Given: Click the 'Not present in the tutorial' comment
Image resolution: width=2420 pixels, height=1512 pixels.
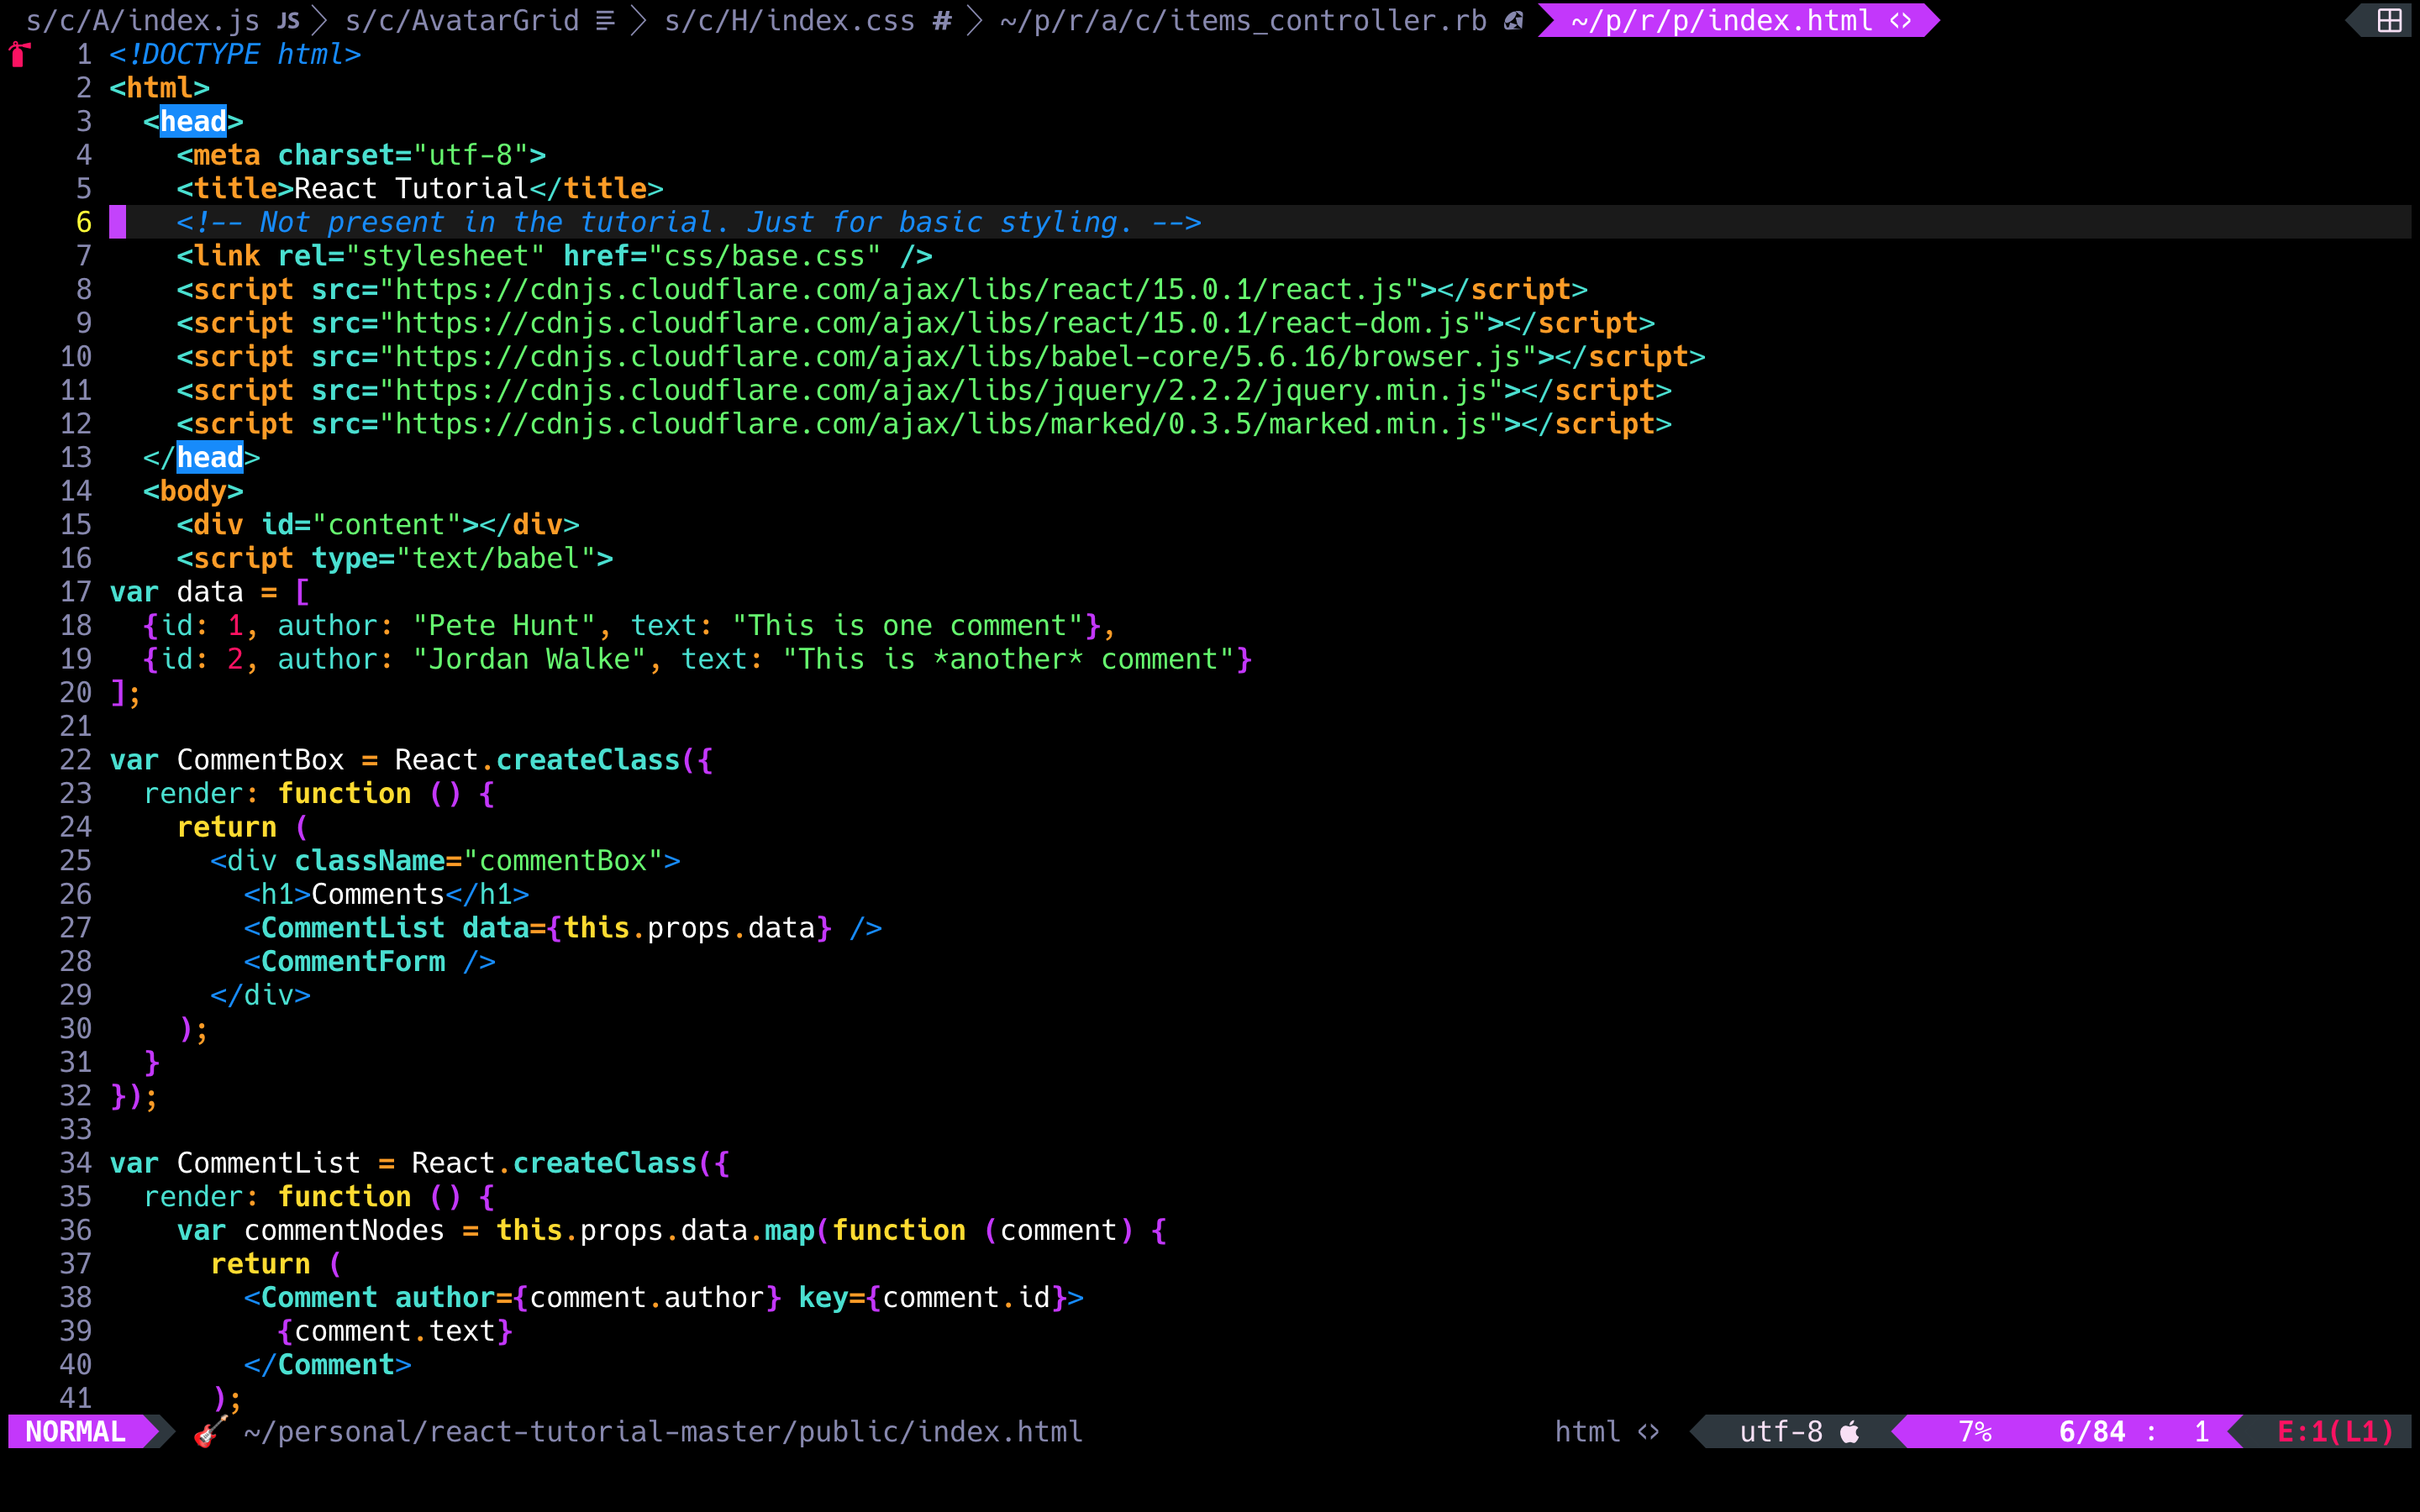Looking at the screenshot, I should (689, 222).
